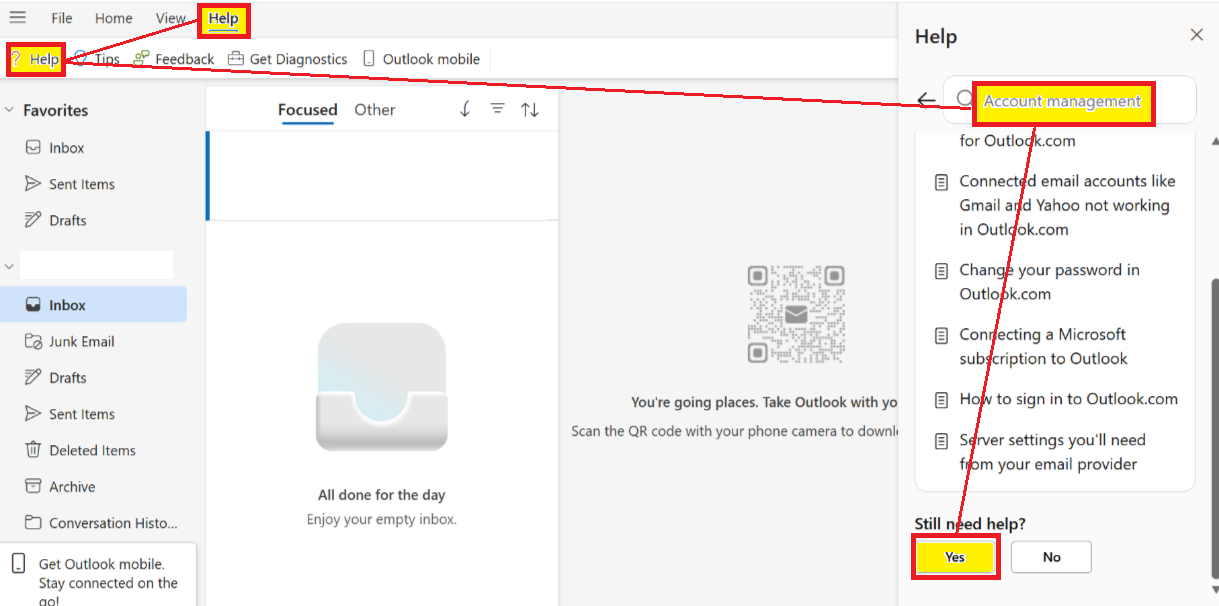1219x606 pixels.
Task: Click the Sent Items arrow icon in Favorites
Action: 33,184
